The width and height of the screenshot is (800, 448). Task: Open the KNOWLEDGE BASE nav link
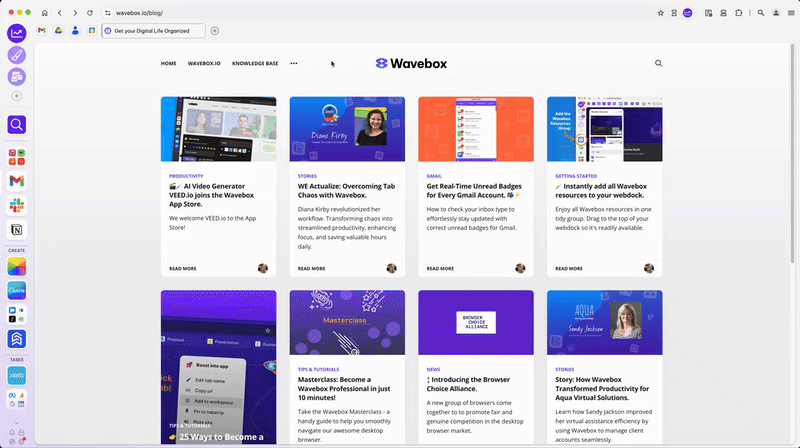(255, 63)
